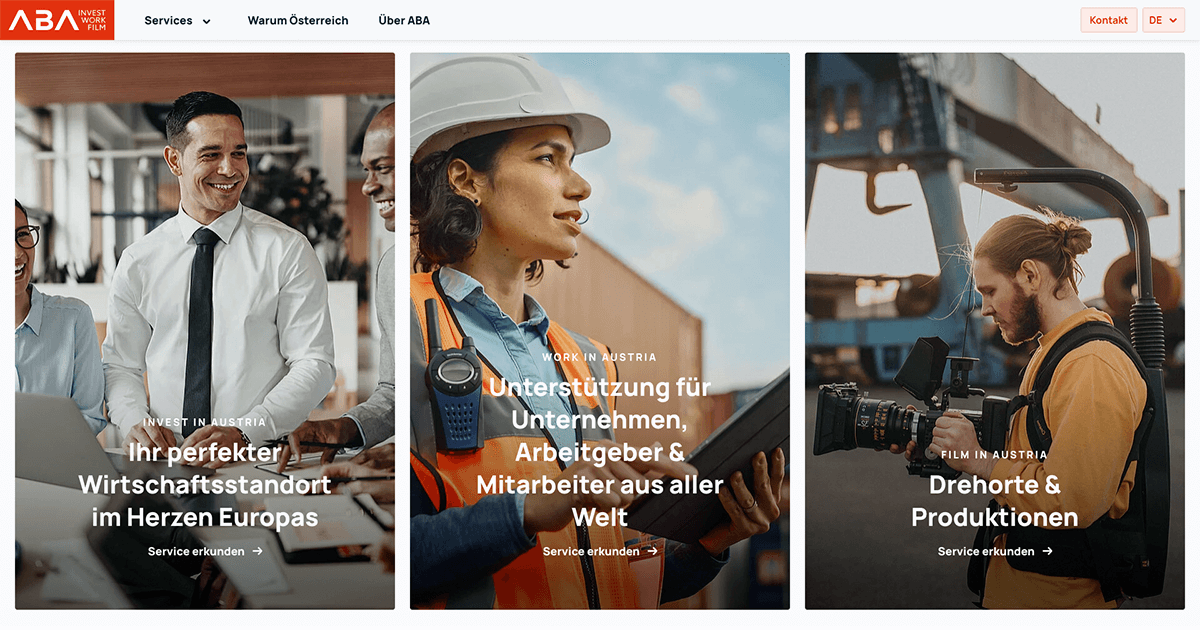This screenshot has width=1200, height=630.
Task: Click the businessman photo in the Invest card
Action: click(205, 250)
